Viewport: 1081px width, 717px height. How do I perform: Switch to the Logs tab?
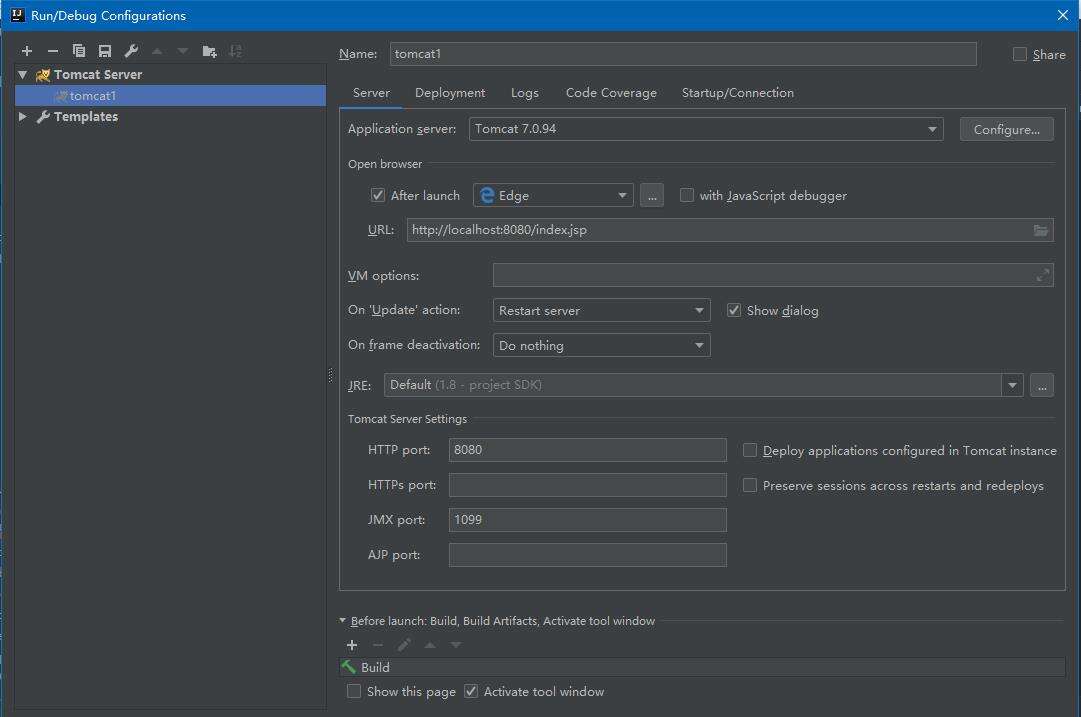(x=525, y=93)
